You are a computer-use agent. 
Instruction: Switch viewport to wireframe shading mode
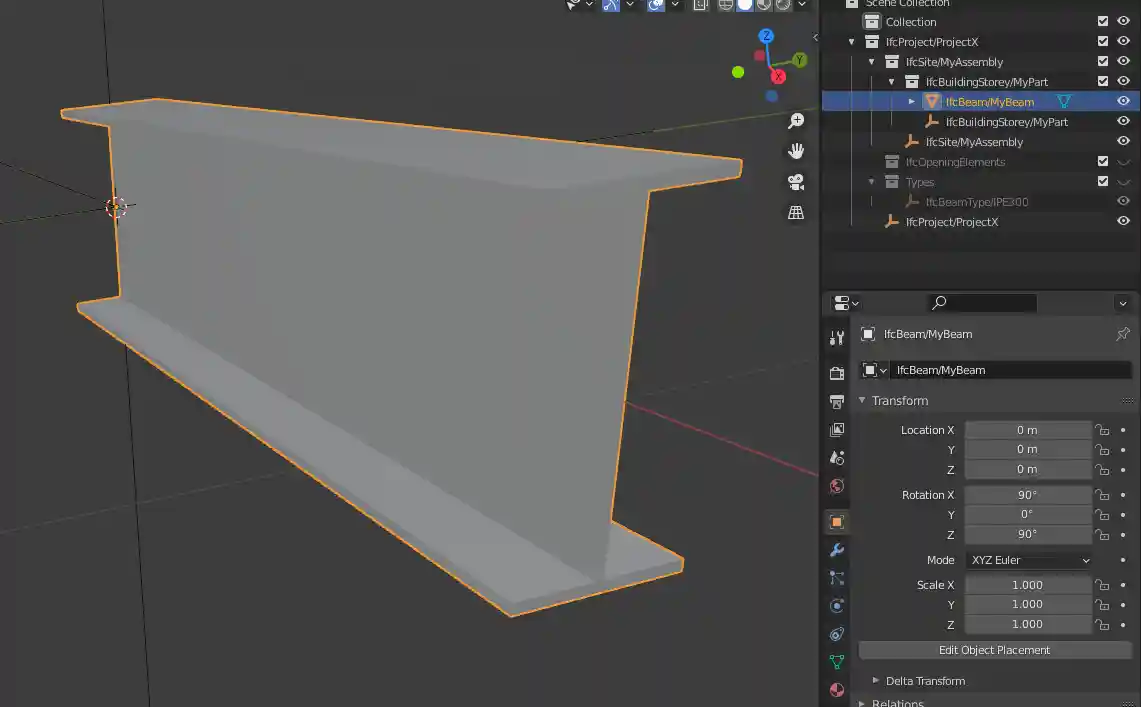coord(726,5)
